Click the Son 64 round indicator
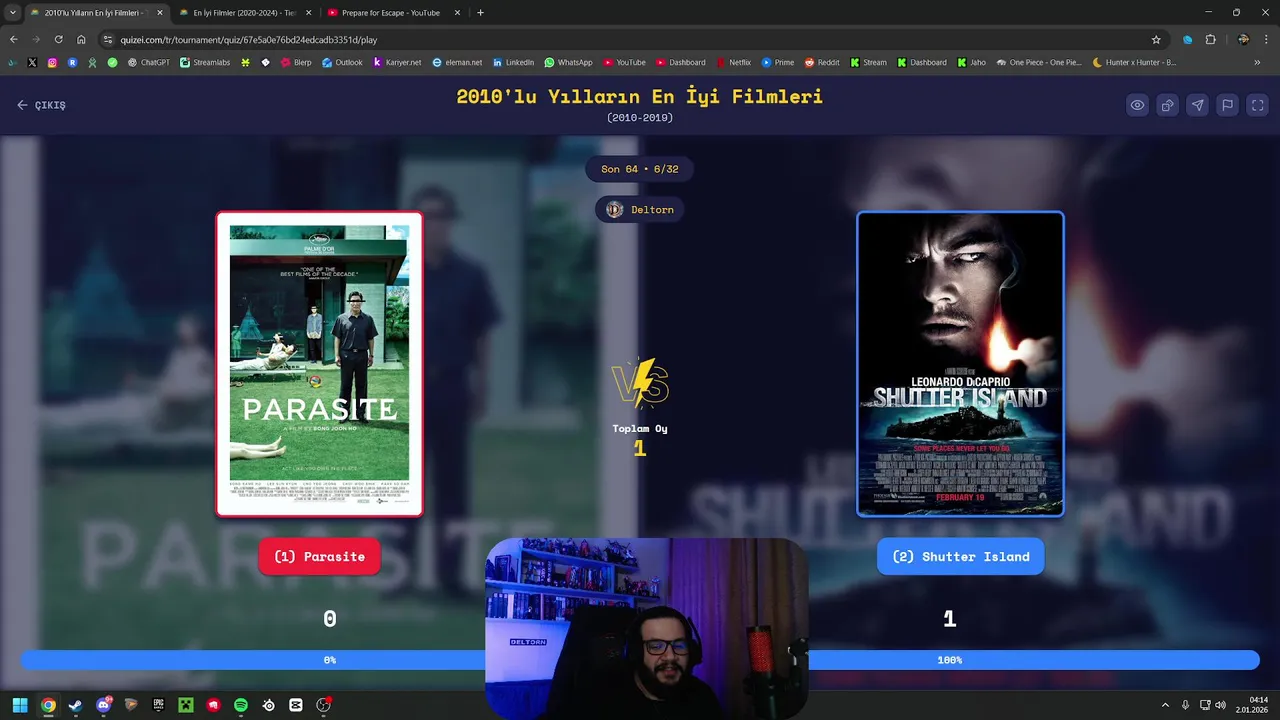1280x720 pixels. (x=640, y=169)
